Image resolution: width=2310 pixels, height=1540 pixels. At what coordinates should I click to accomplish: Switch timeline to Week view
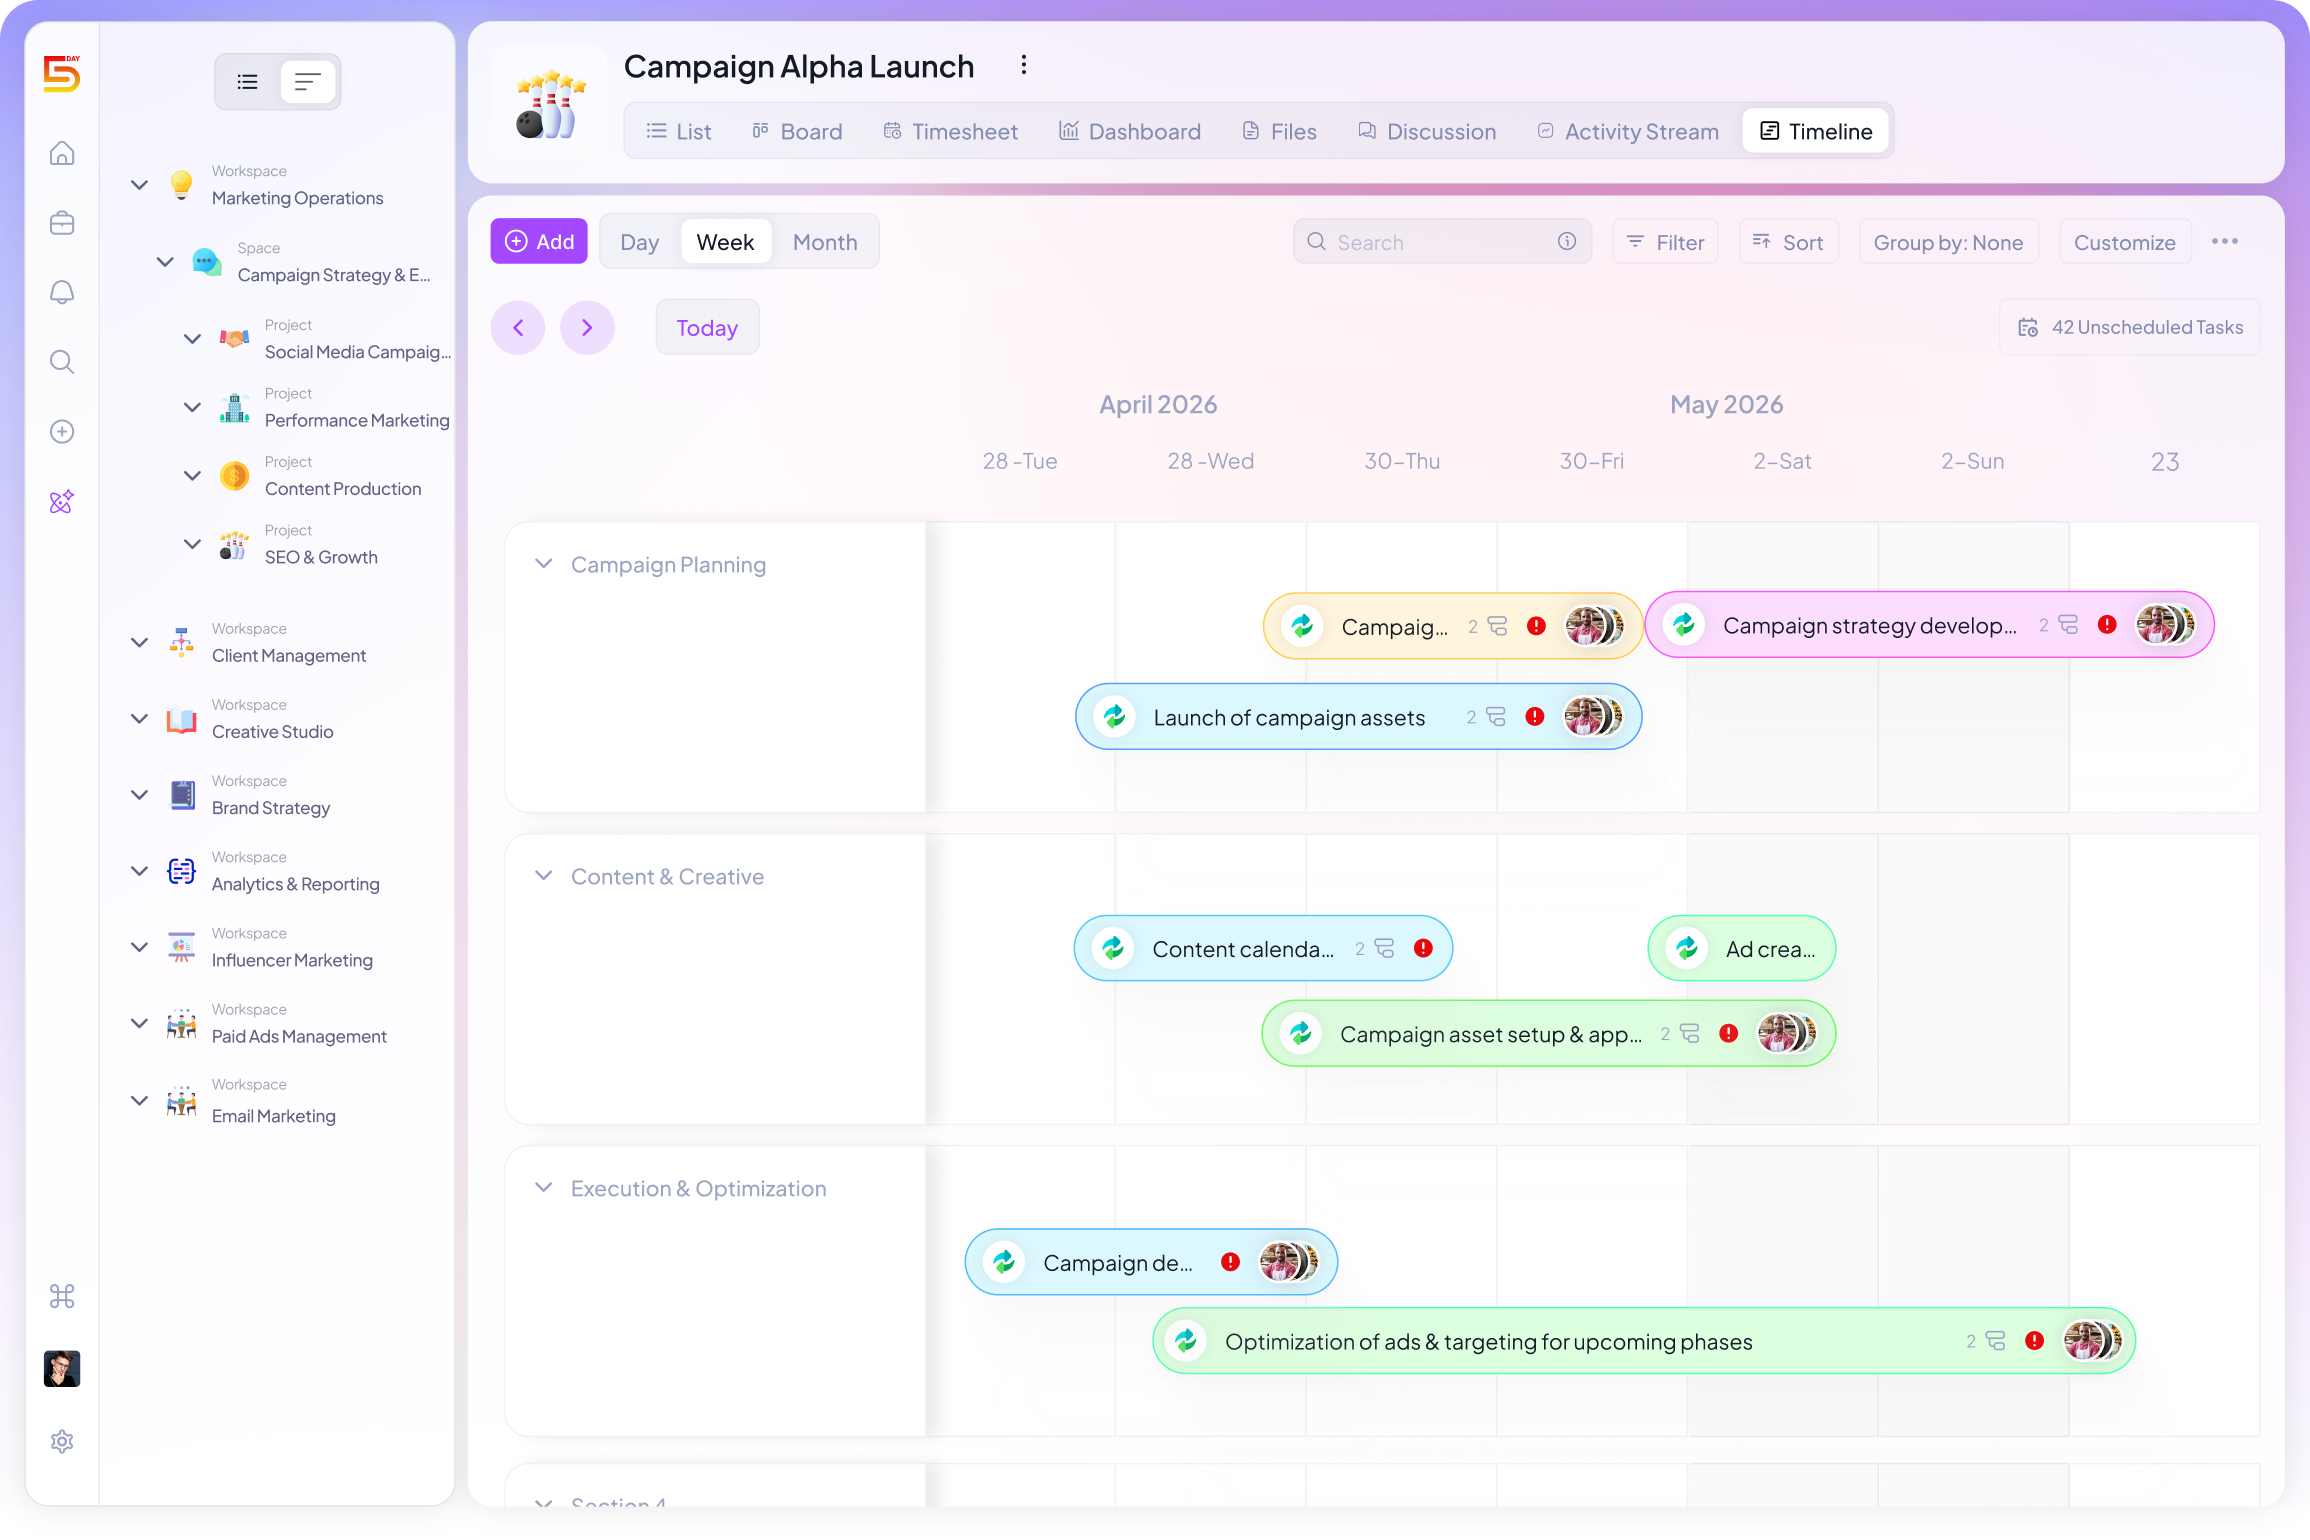pyautogui.click(x=725, y=242)
